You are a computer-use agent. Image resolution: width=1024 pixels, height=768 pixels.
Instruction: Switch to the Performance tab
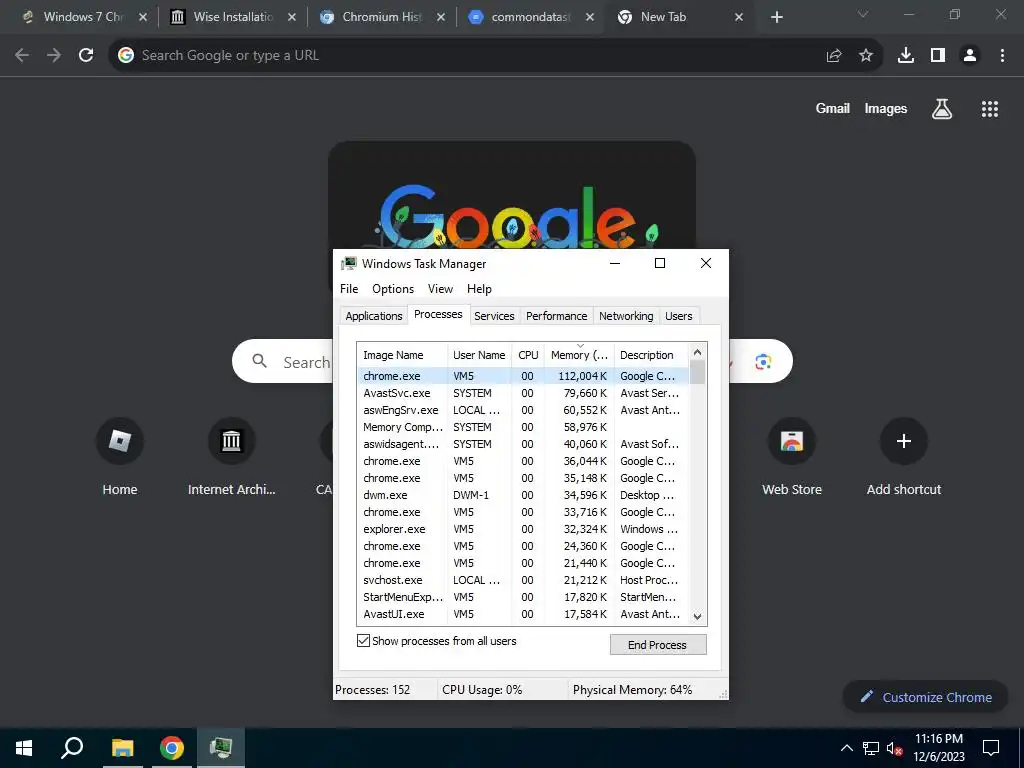click(556, 316)
